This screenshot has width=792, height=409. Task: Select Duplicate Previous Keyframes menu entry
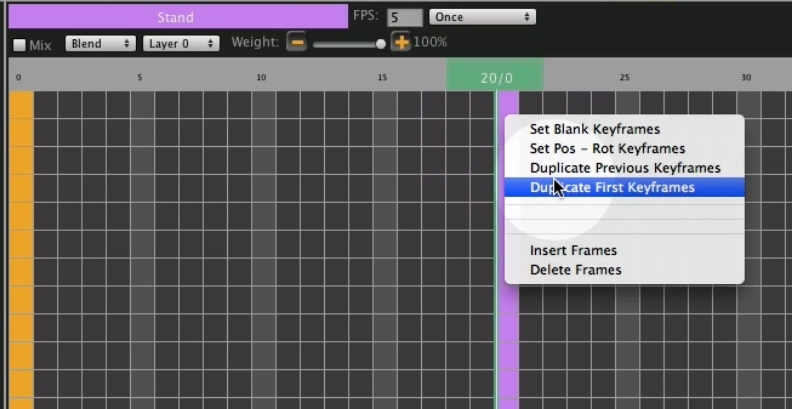624,168
